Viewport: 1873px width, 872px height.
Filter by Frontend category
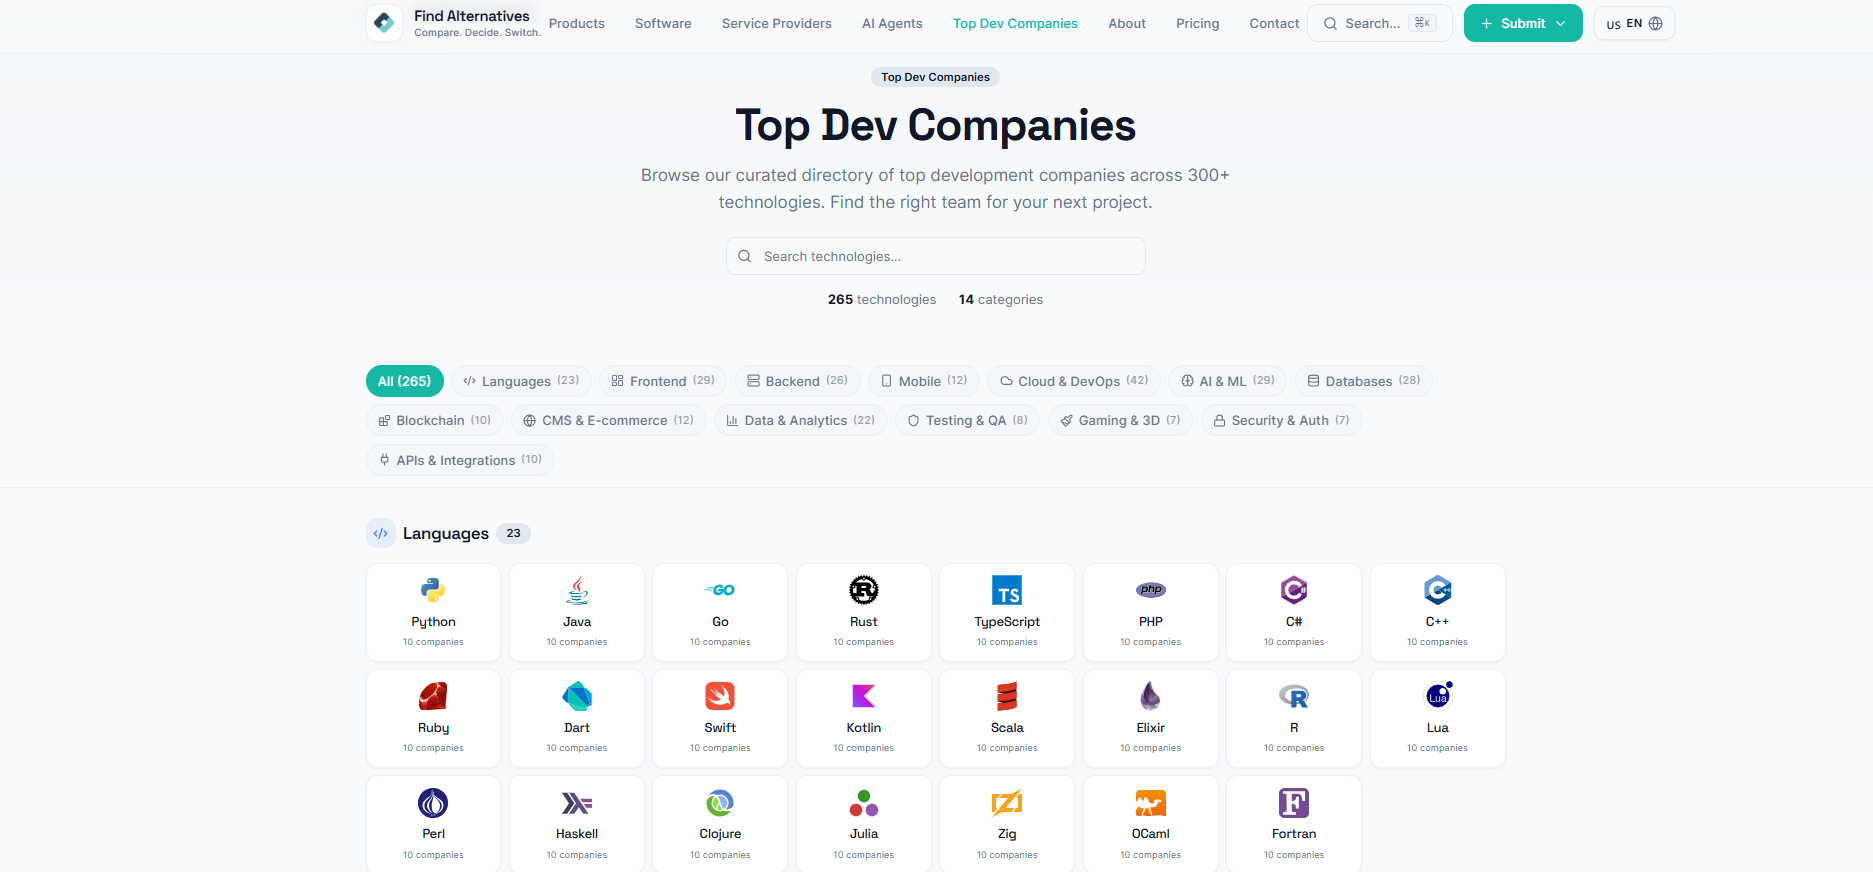coord(663,381)
